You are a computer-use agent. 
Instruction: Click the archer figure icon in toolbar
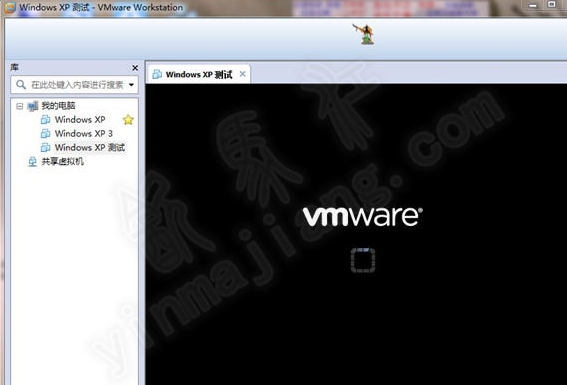(x=365, y=34)
